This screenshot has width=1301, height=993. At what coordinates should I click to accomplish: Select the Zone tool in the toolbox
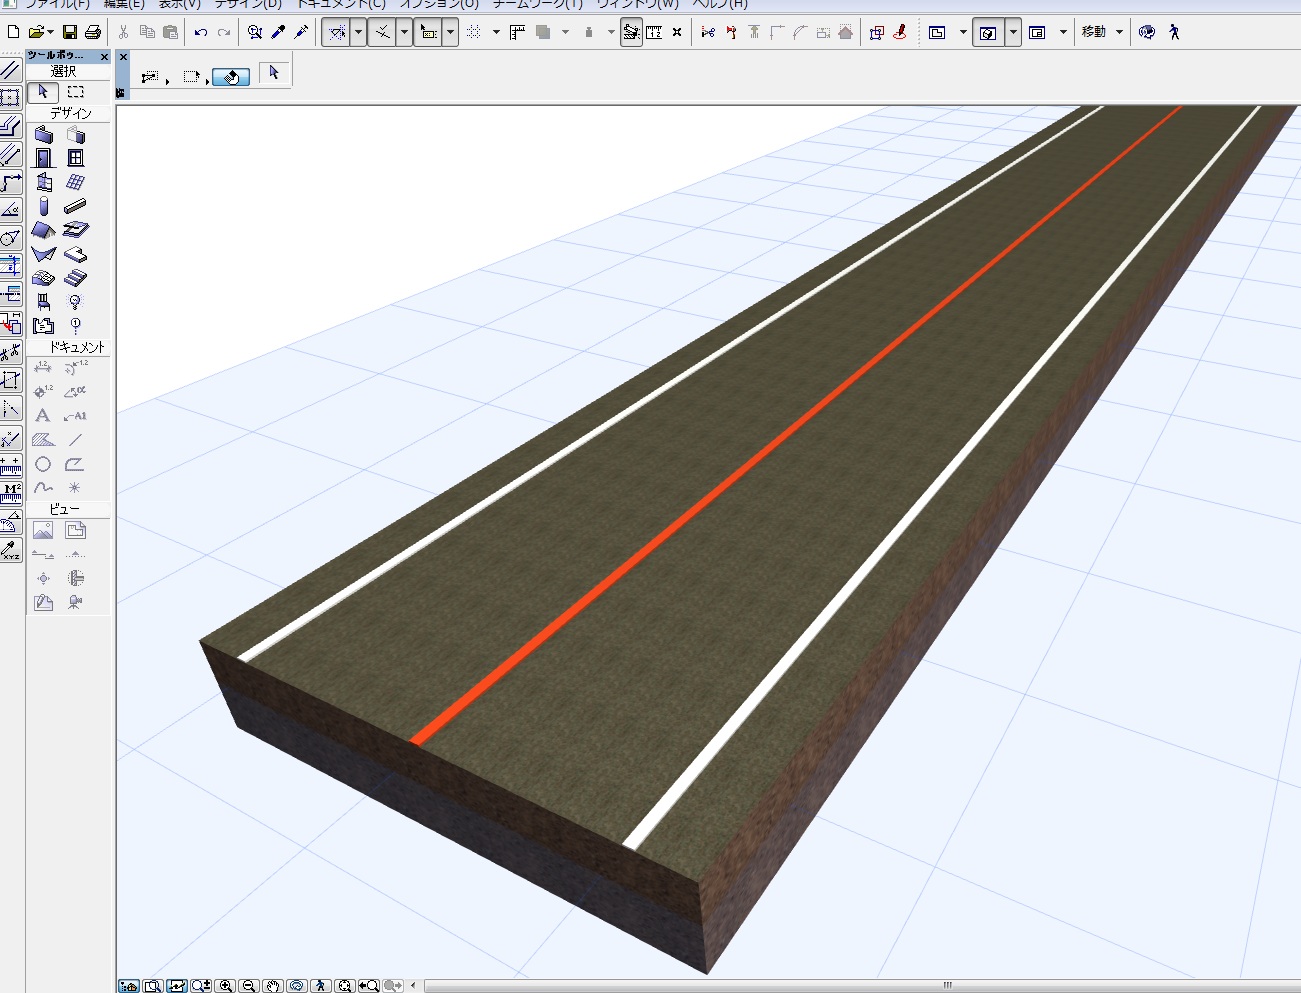click(43, 326)
